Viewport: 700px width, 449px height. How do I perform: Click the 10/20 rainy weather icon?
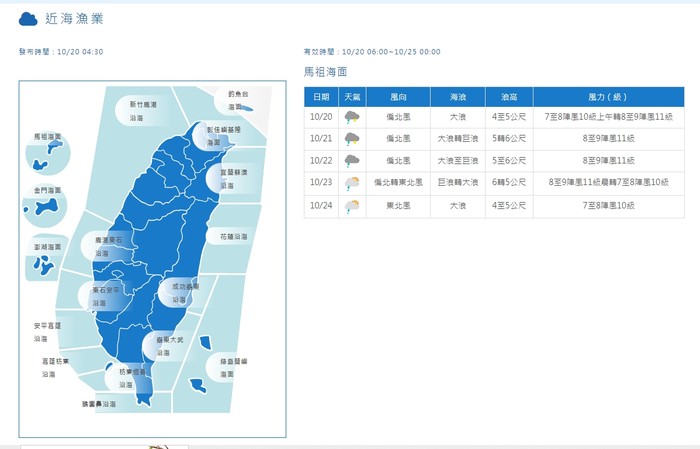[352, 117]
